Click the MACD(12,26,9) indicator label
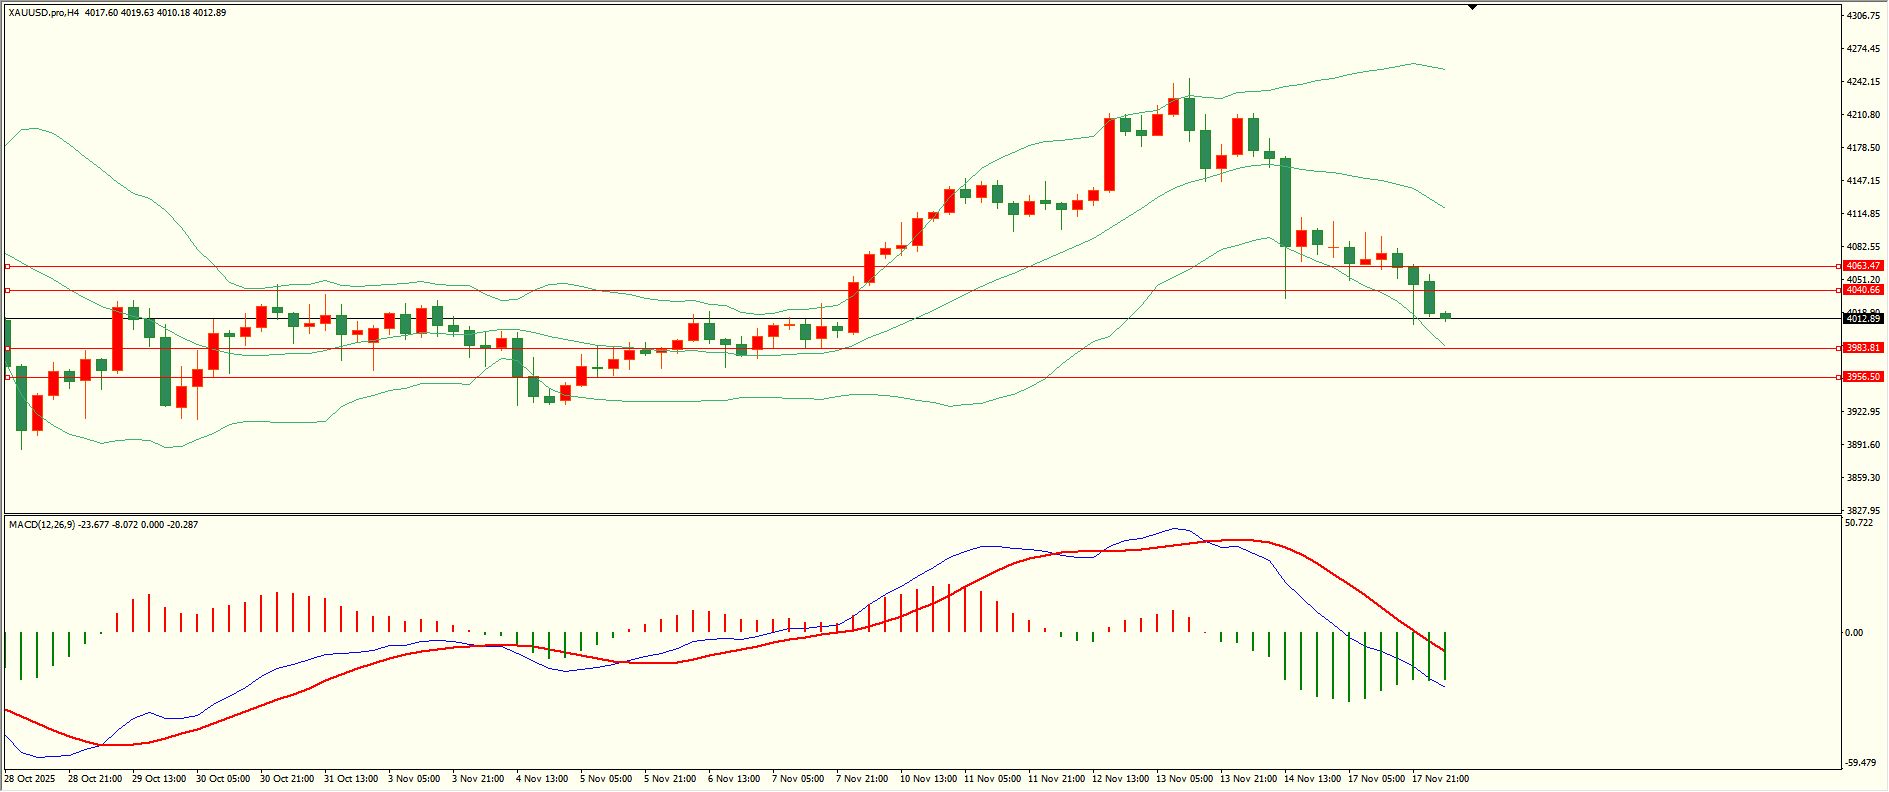The width and height of the screenshot is (1889, 792). (x=41, y=524)
